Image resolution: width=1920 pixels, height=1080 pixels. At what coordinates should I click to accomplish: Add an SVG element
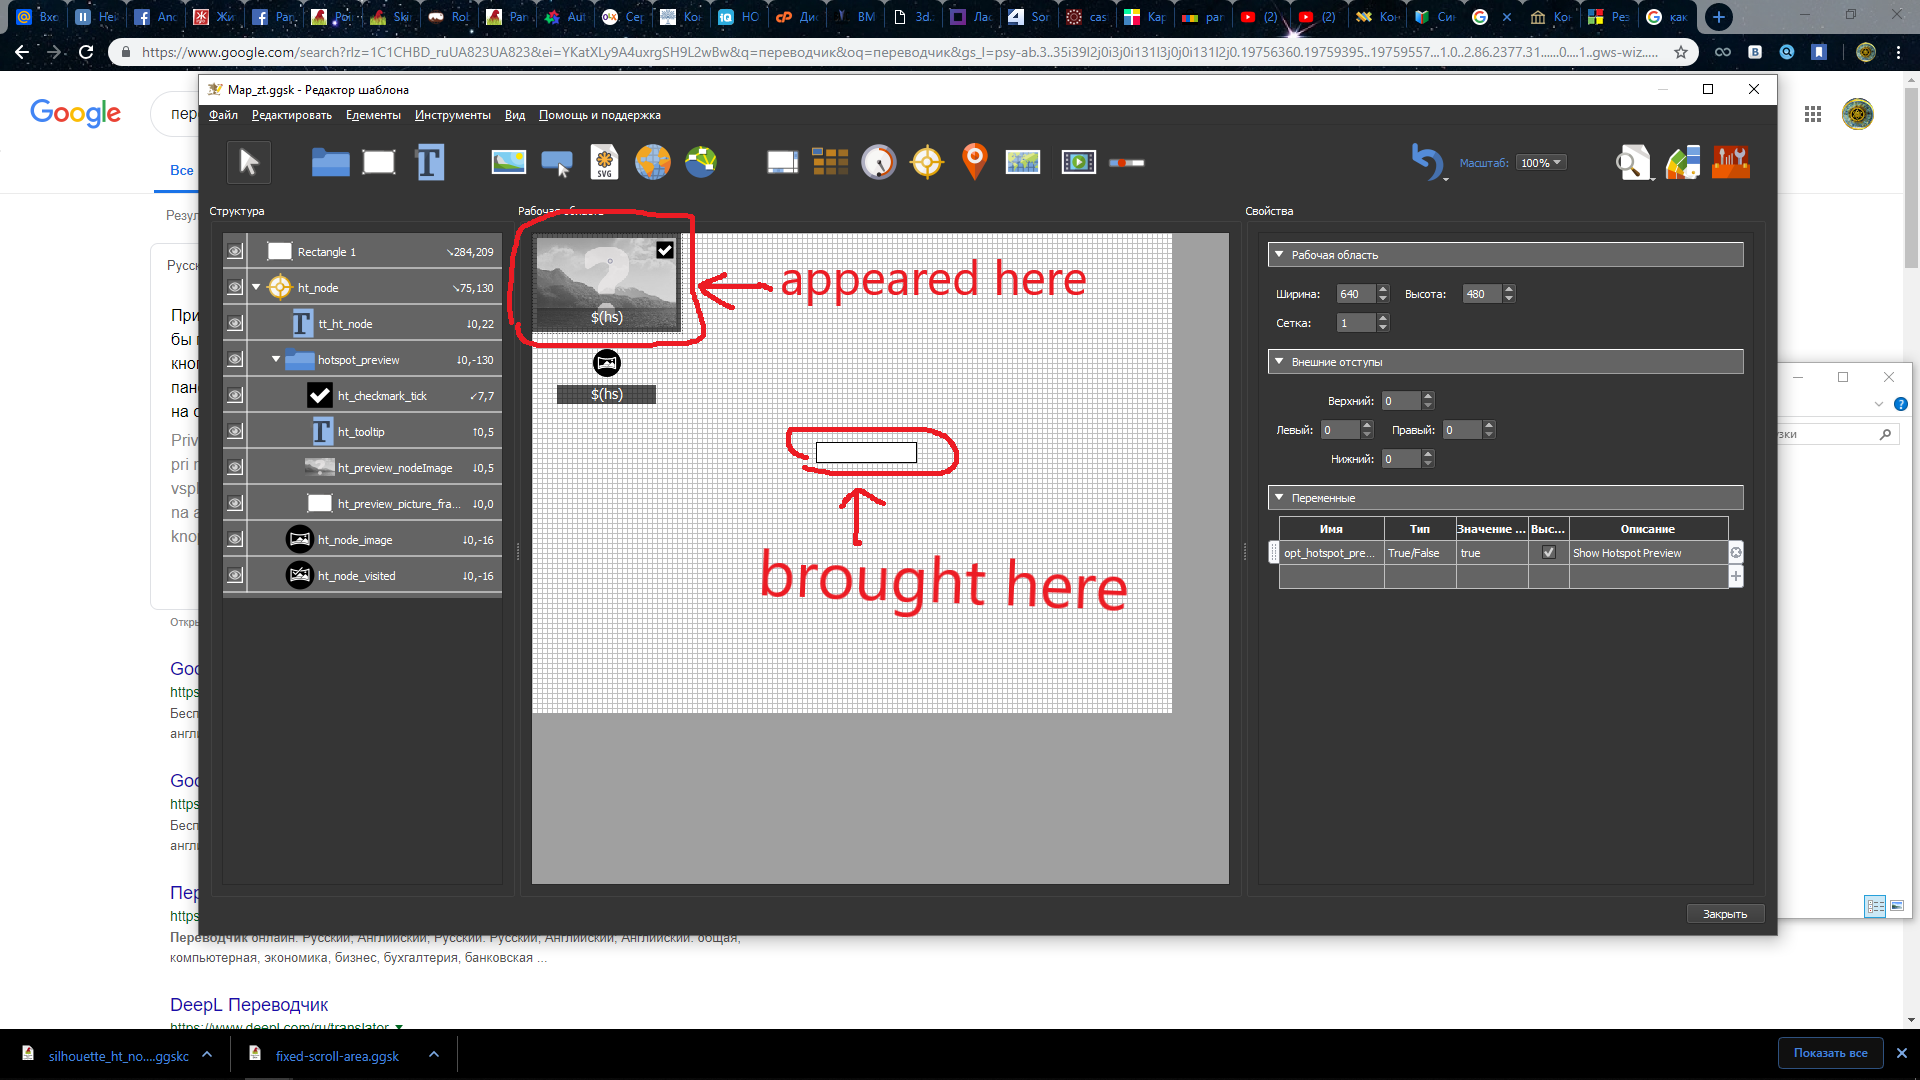(x=605, y=162)
